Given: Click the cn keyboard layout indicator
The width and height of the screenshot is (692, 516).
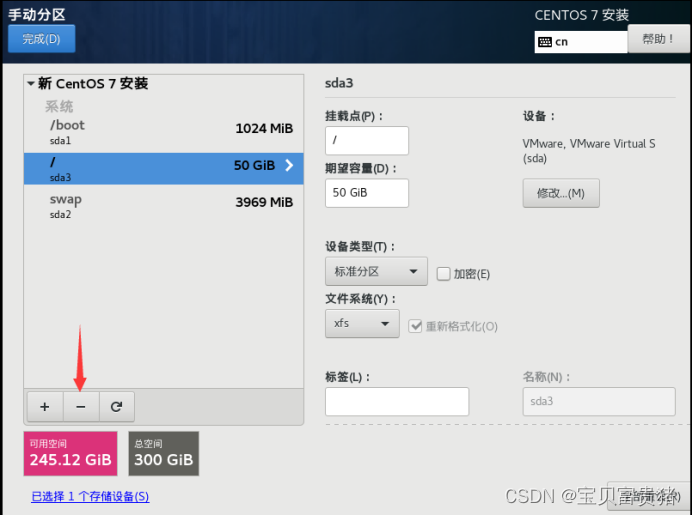Looking at the screenshot, I should point(581,42).
